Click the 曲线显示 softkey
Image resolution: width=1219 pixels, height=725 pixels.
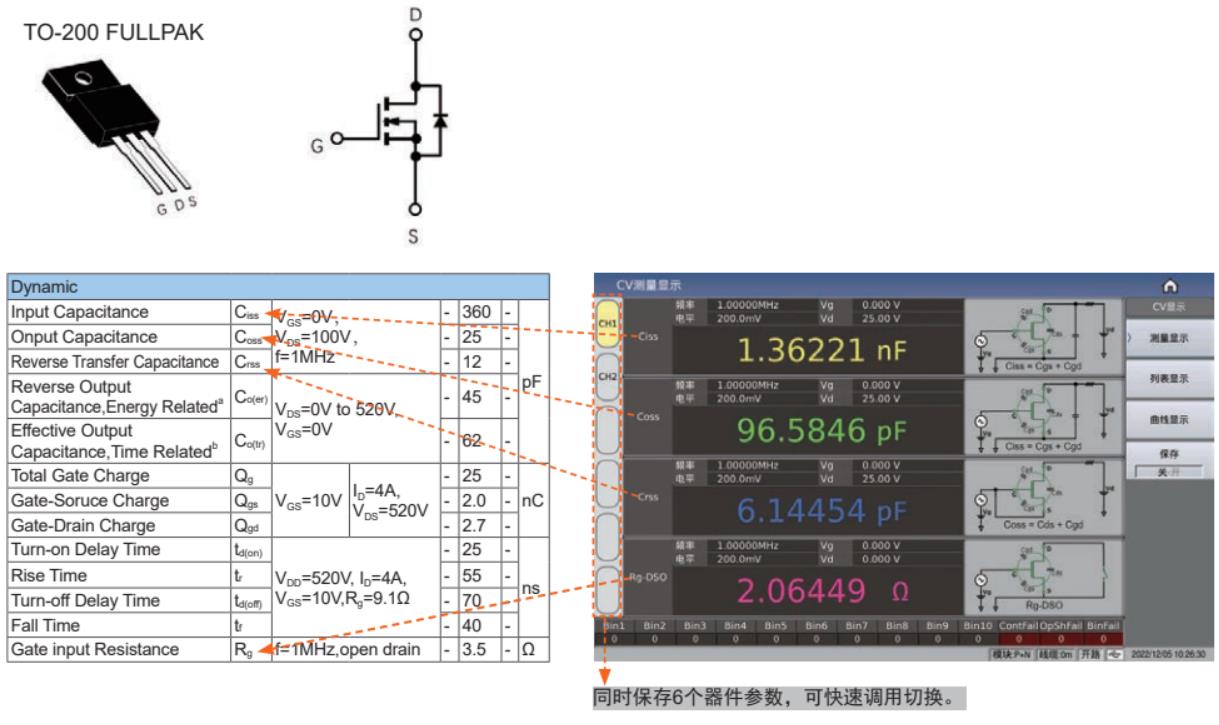[1169, 418]
